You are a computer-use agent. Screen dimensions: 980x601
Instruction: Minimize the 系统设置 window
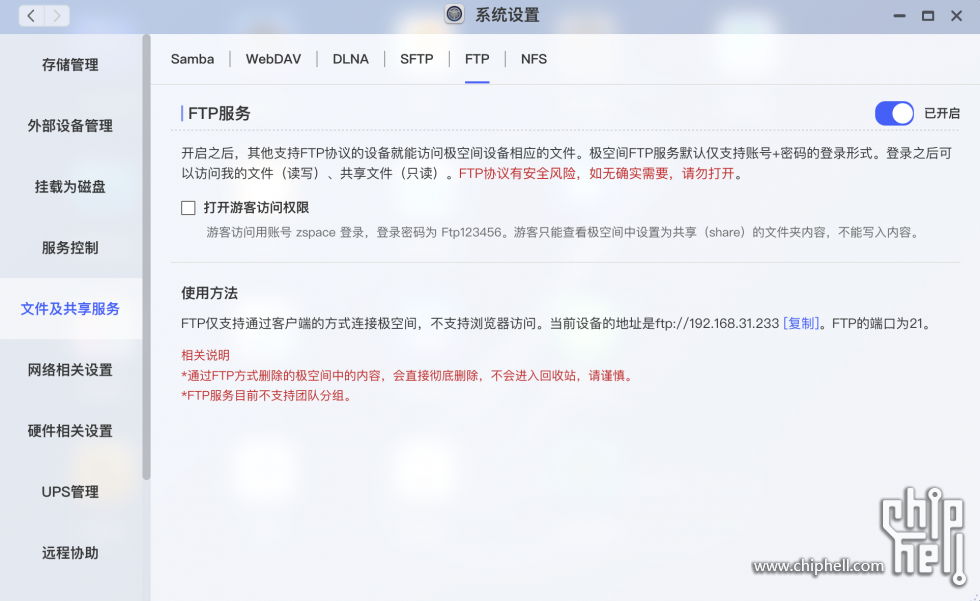click(x=899, y=16)
